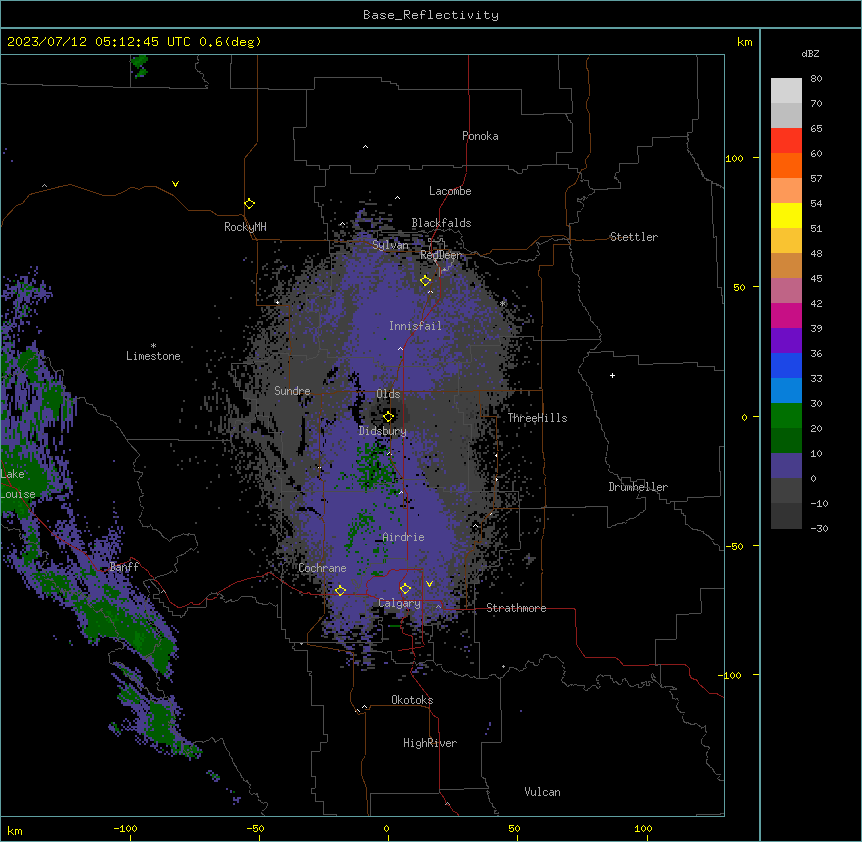Click the Drumheller label
The image size is (862, 842).
point(638,487)
